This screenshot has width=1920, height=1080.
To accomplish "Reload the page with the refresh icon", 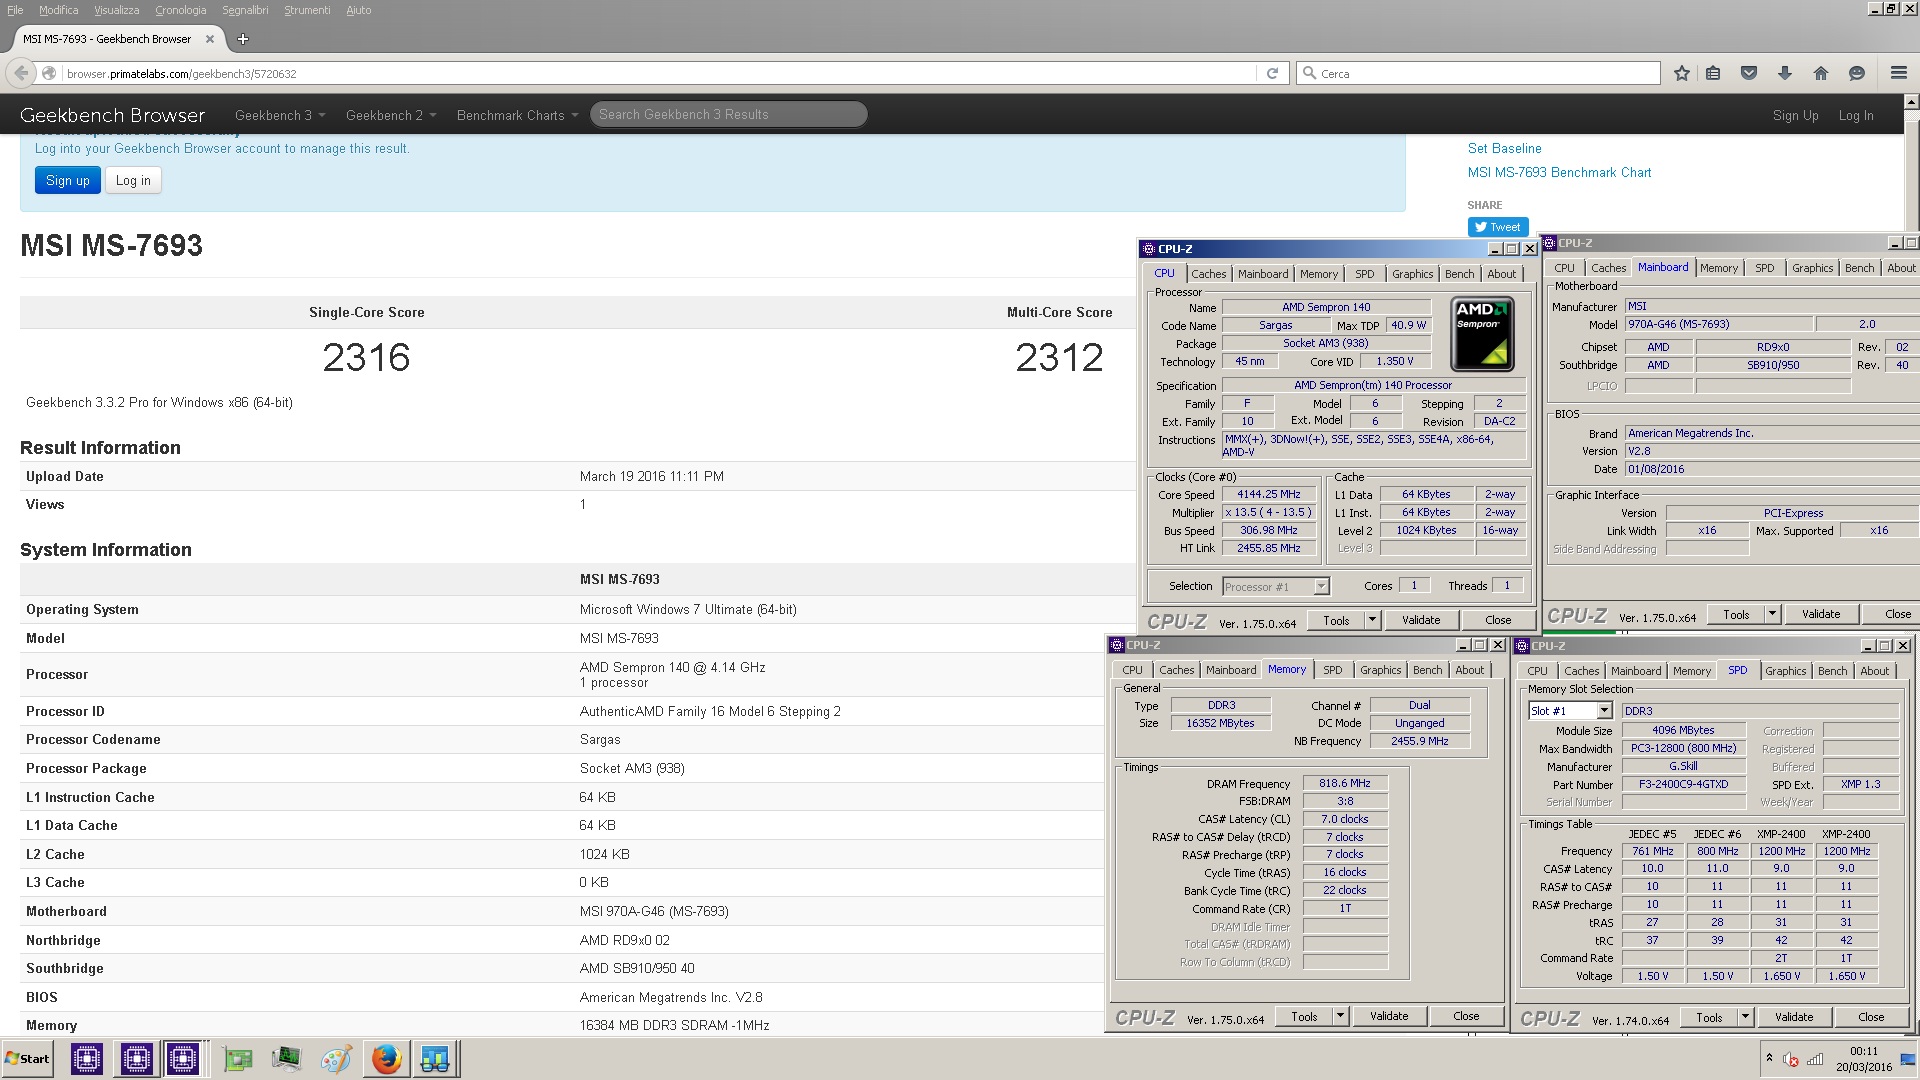I will 1272,73.
